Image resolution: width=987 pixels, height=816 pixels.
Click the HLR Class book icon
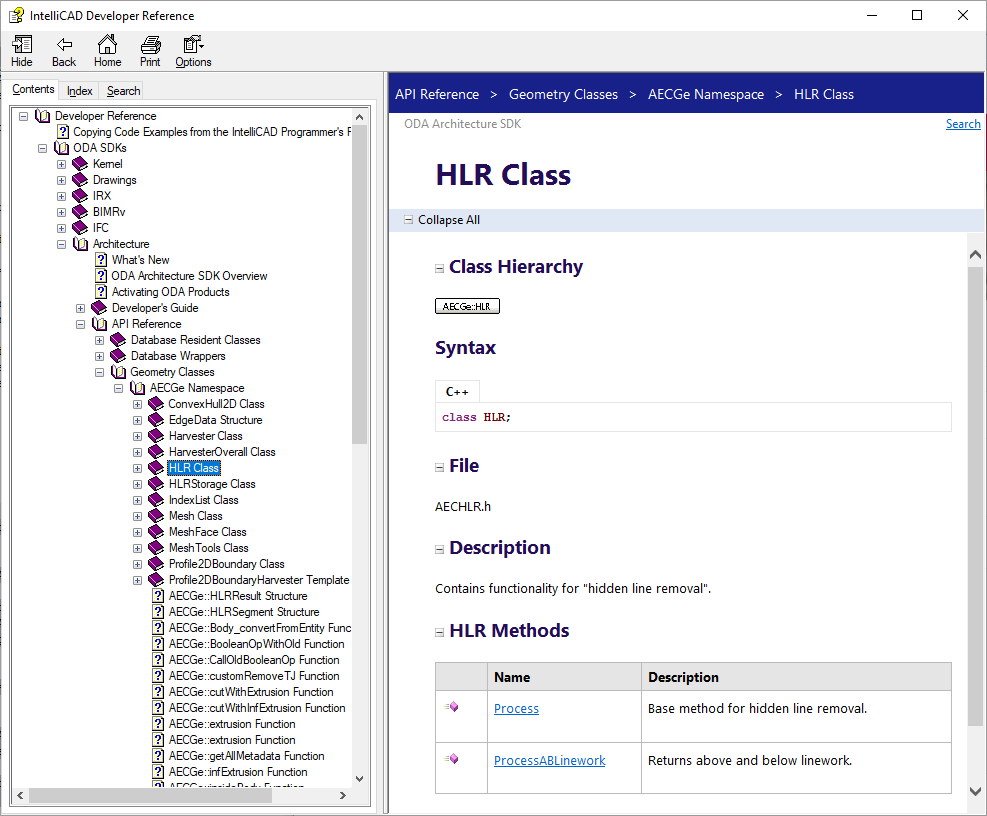[x=155, y=468]
